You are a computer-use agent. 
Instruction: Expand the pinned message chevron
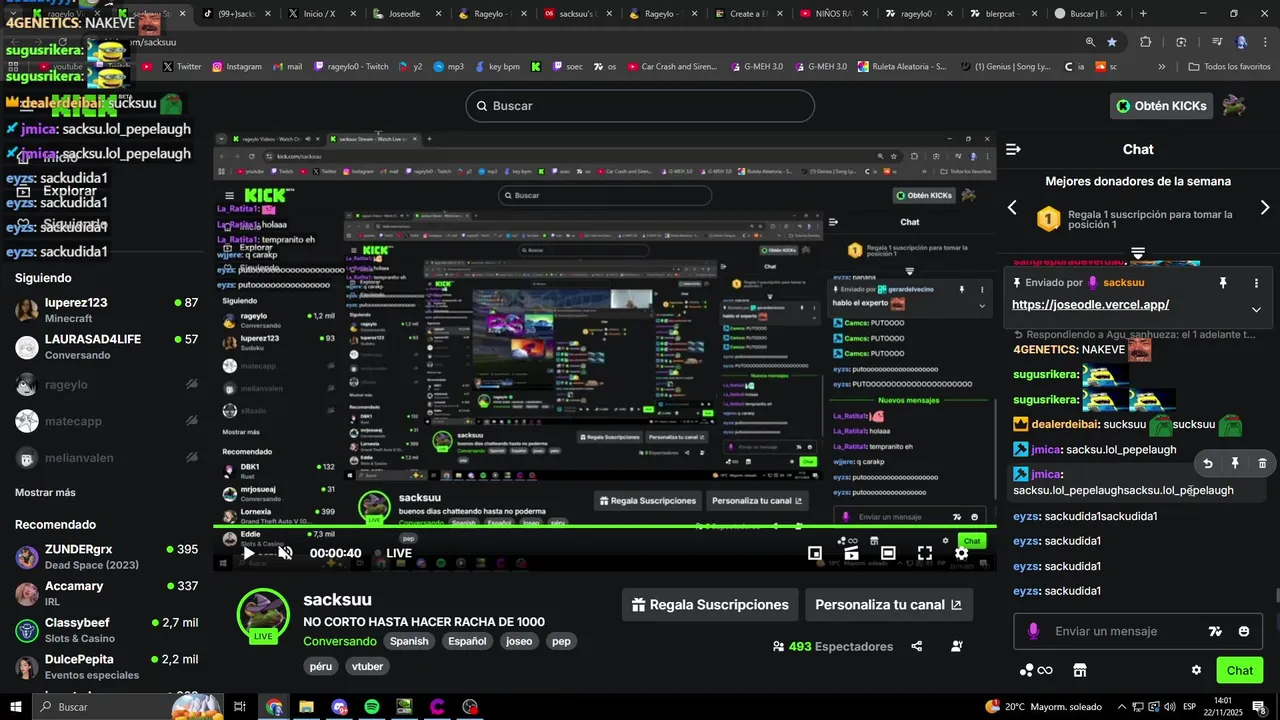1257,309
